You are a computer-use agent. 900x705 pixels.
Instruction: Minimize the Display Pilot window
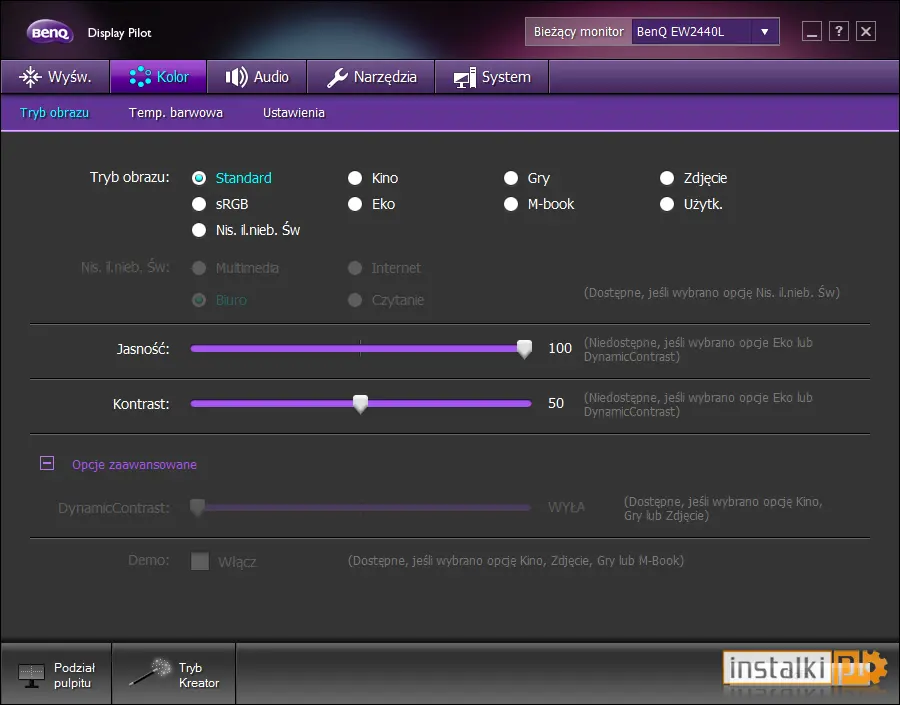(812, 31)
